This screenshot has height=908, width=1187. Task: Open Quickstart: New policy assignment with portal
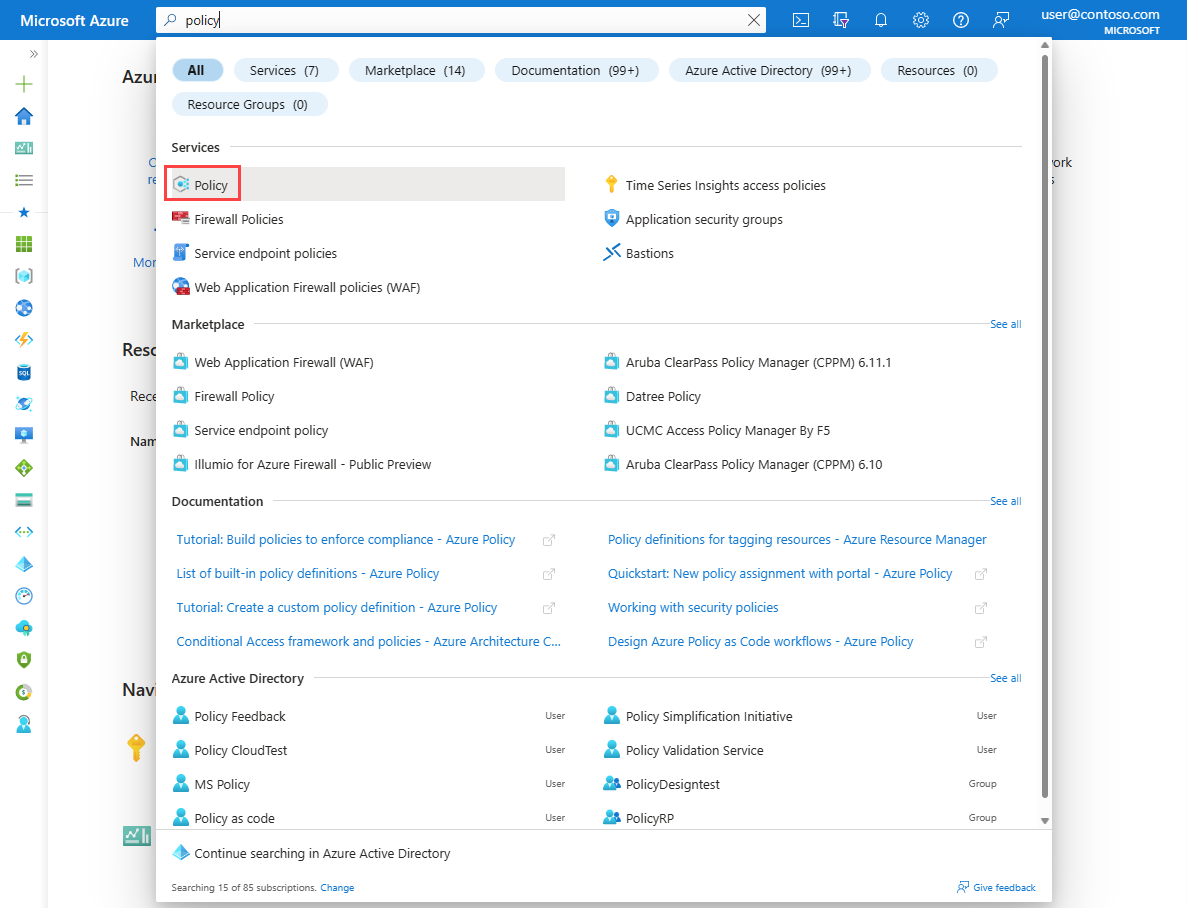[780, 574]
